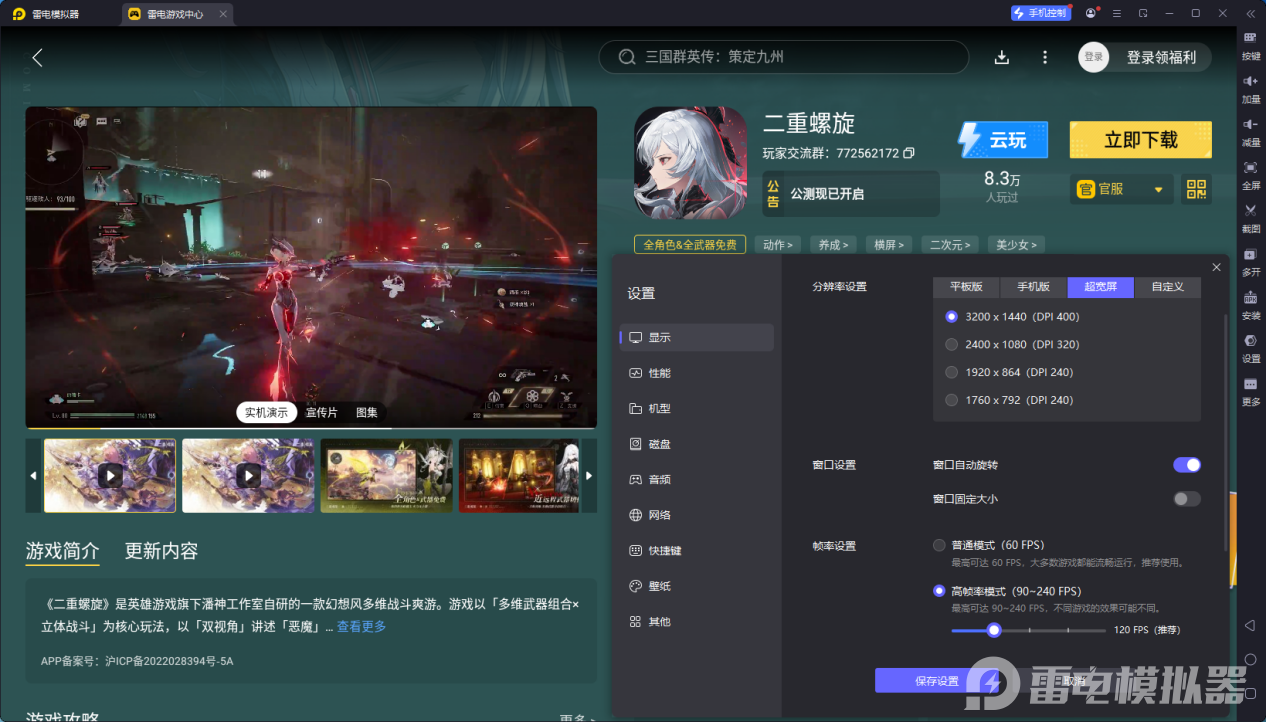Switch to 超宽屏 resolution tab

(x=1100, y=287)
